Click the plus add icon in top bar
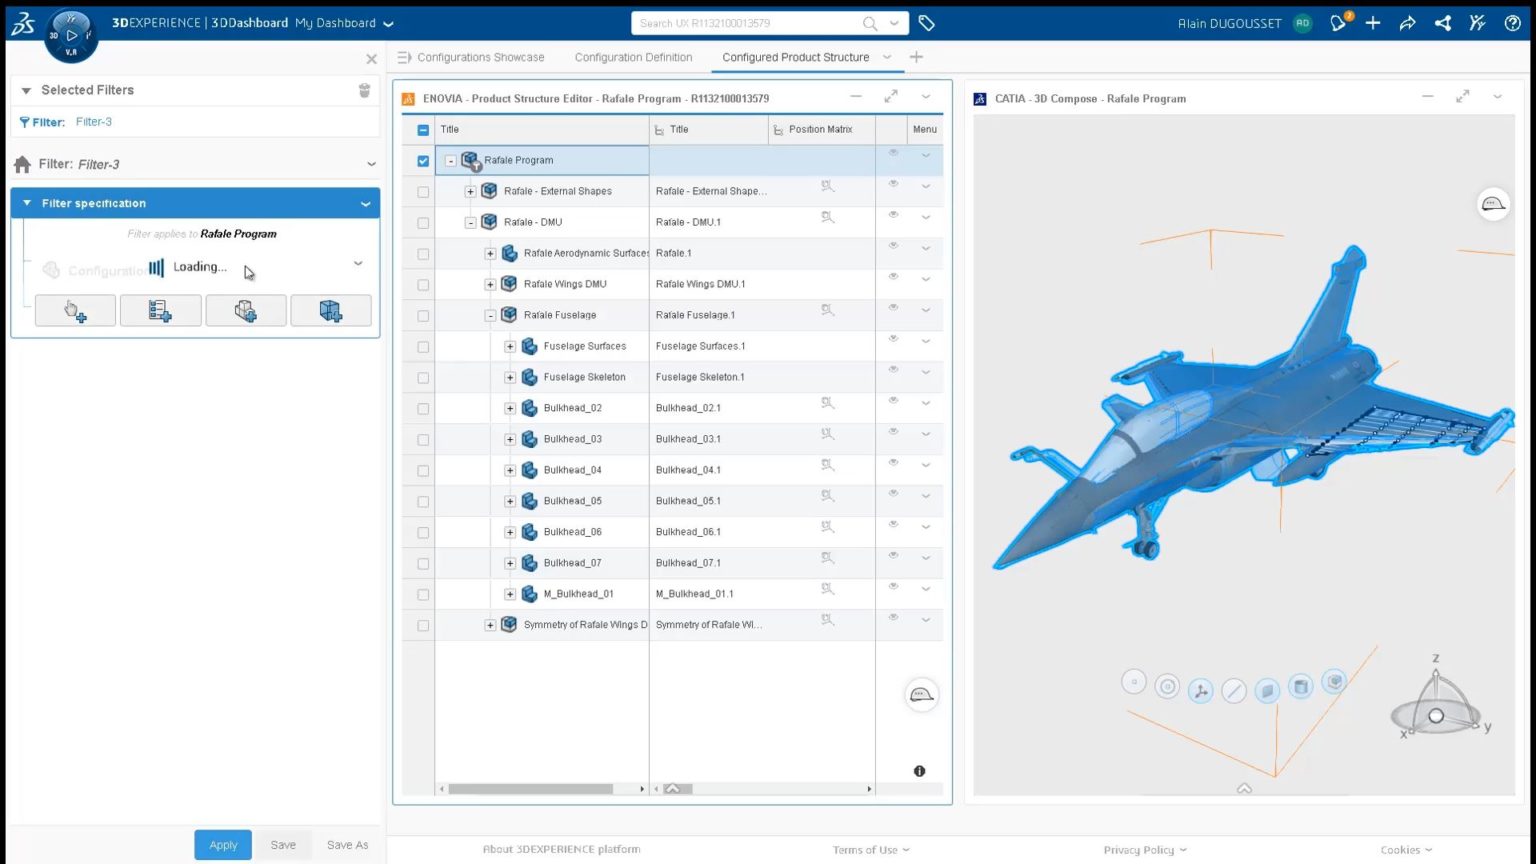Image resolution: width=1536 pixels, height=864 pixels. (x=1373, y=23)
